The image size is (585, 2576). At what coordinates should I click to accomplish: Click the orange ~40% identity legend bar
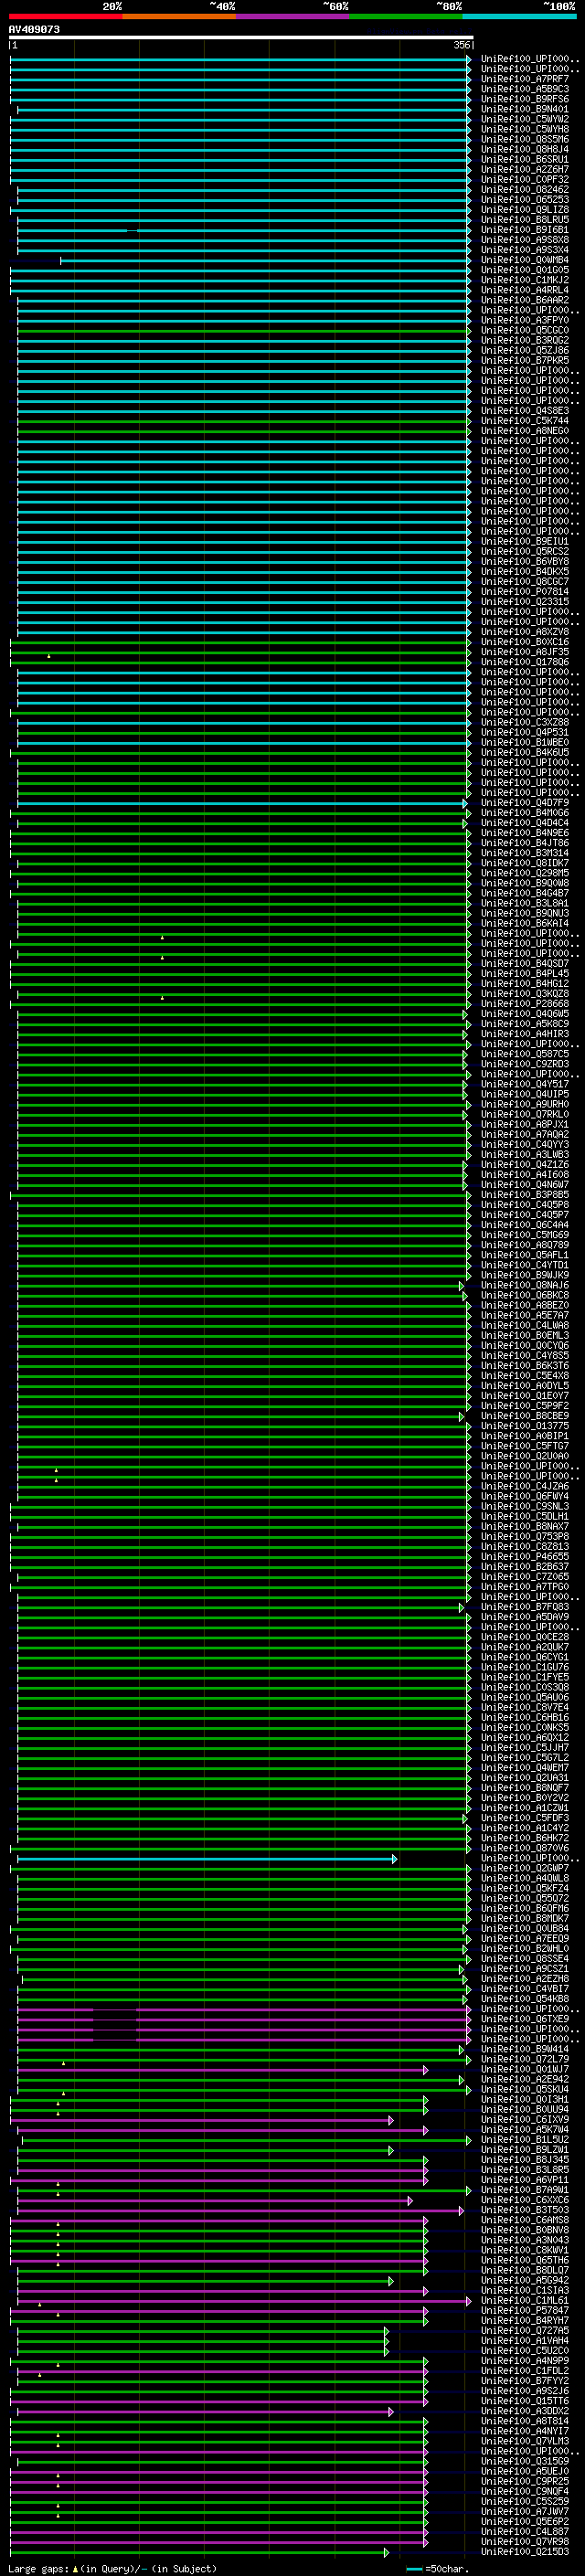pyautogui.click(x=179, y=16)
